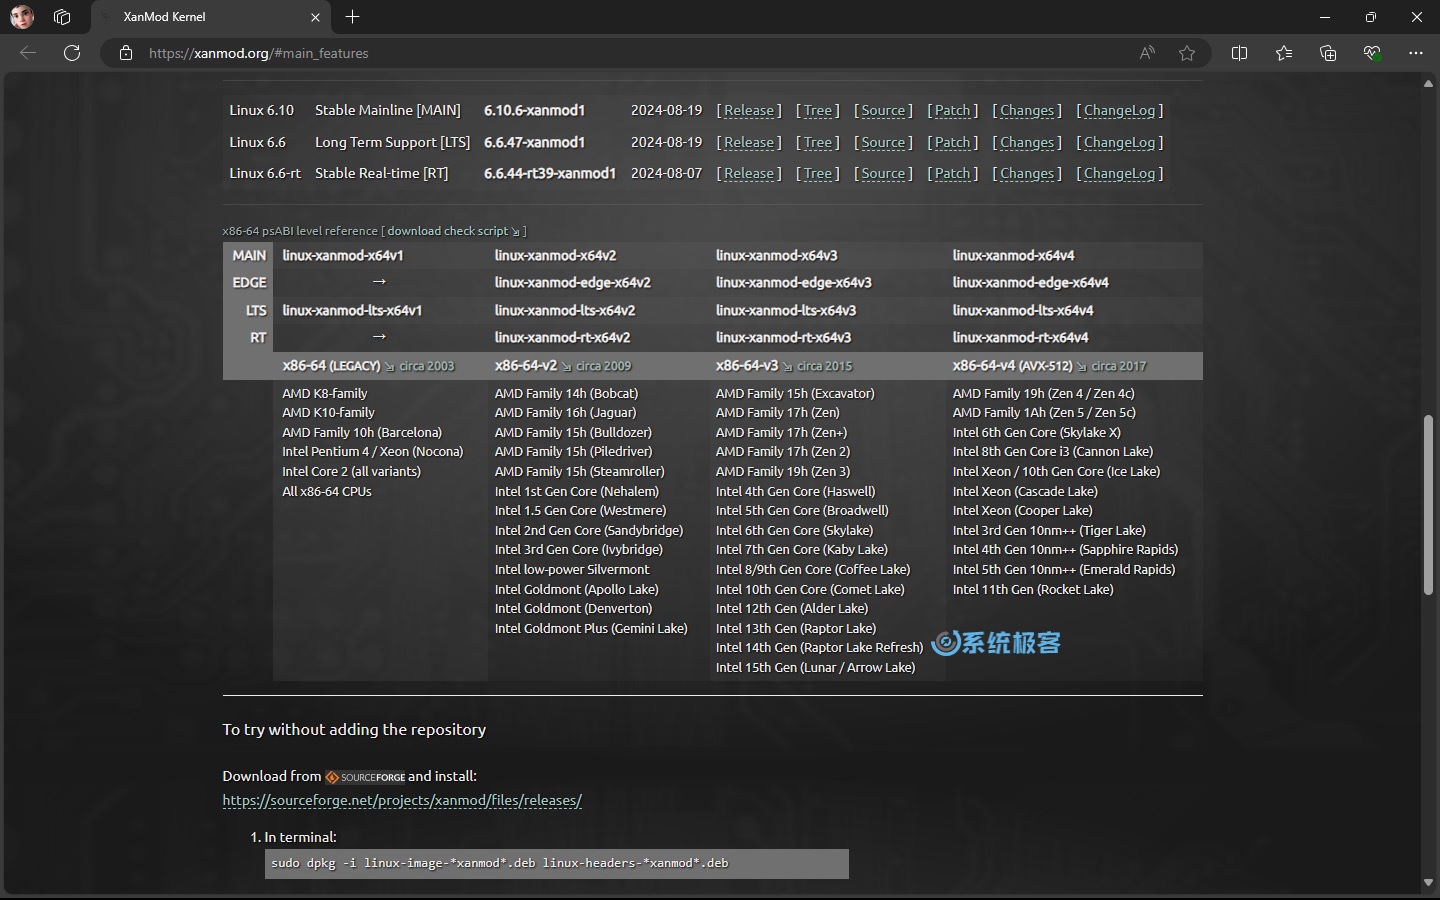Image resolution: width=1440 pixels, height=900 pixels.
Task: Open a new tab with plus button
Action: pyautogui.click(x=352, y=17)
